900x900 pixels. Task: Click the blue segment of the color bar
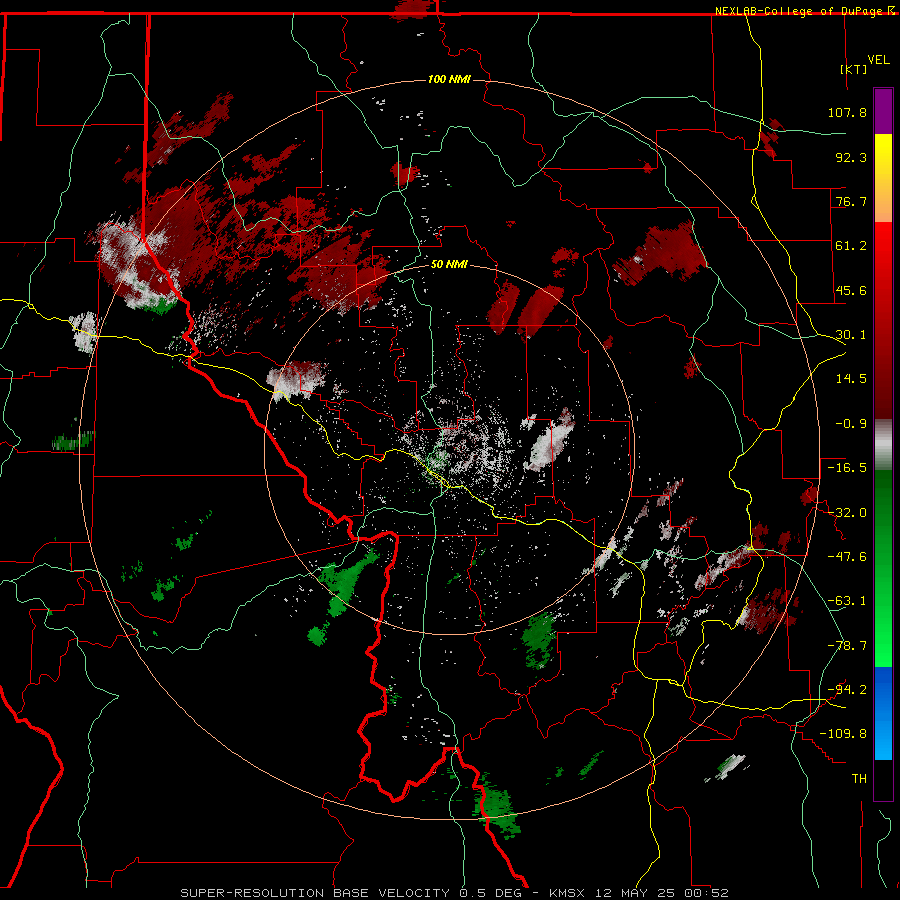[883, 713]
